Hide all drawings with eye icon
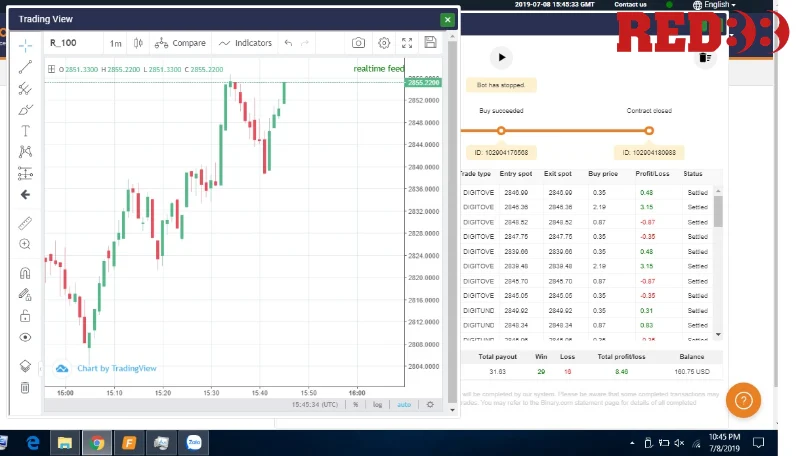The width and height of the screenshot is (800, 456). [x=26, y=337]
